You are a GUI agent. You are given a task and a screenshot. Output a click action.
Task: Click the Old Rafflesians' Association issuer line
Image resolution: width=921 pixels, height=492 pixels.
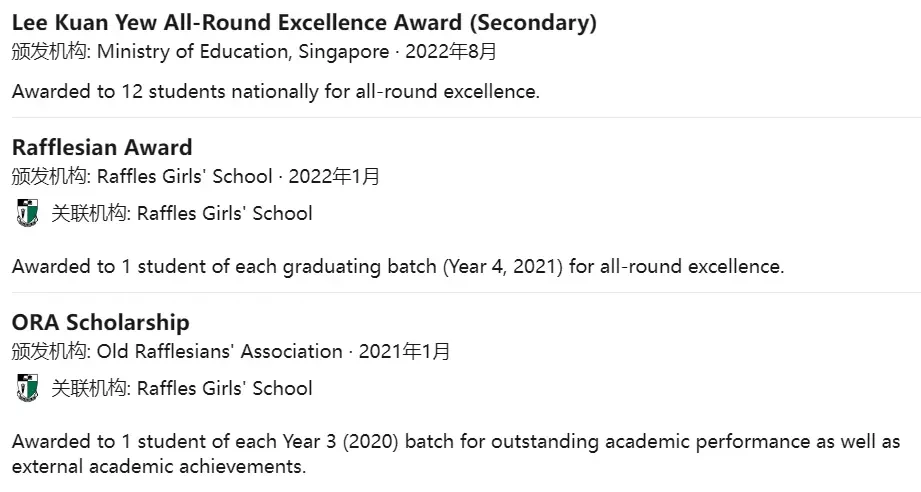point(231,351)
